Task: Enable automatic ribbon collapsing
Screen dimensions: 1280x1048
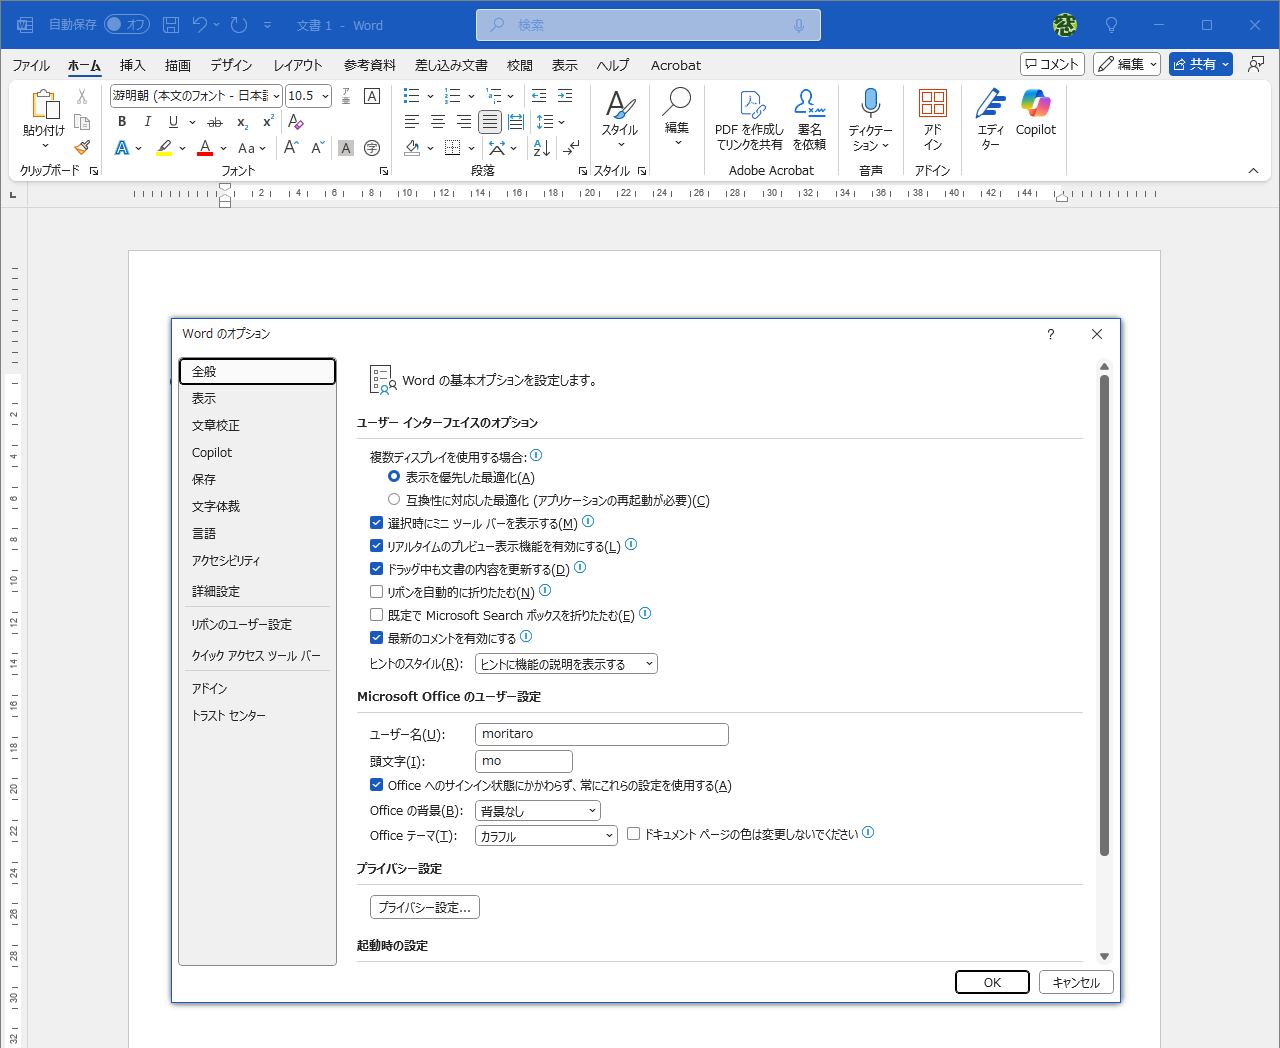Action: pyautogui.click(x=376, y=591)
